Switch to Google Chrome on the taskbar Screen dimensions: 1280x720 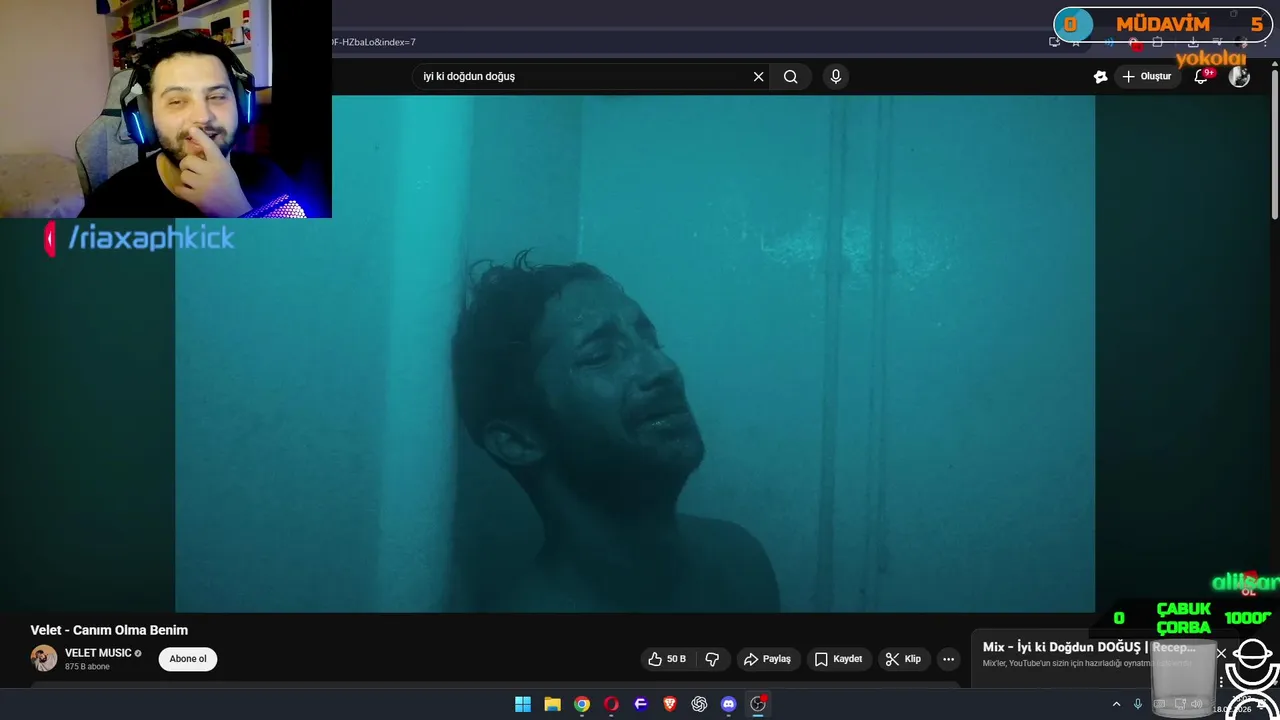(582, 704)
